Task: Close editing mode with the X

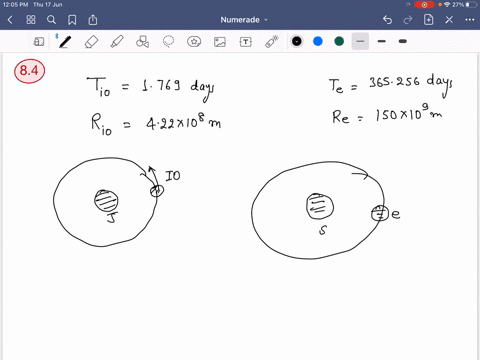Action: [x=449, y=20]
